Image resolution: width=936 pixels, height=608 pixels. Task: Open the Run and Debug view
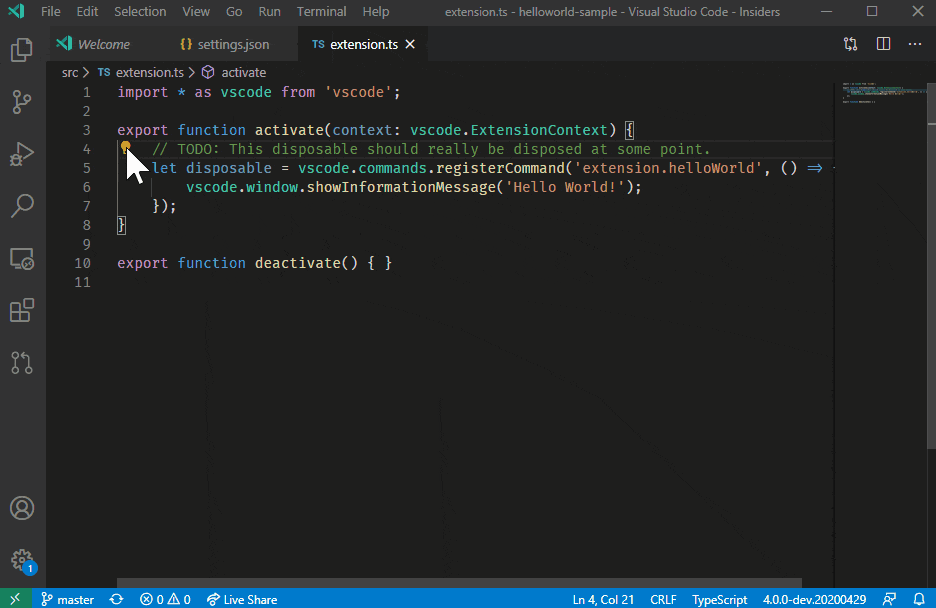click(x=22, y=154)
